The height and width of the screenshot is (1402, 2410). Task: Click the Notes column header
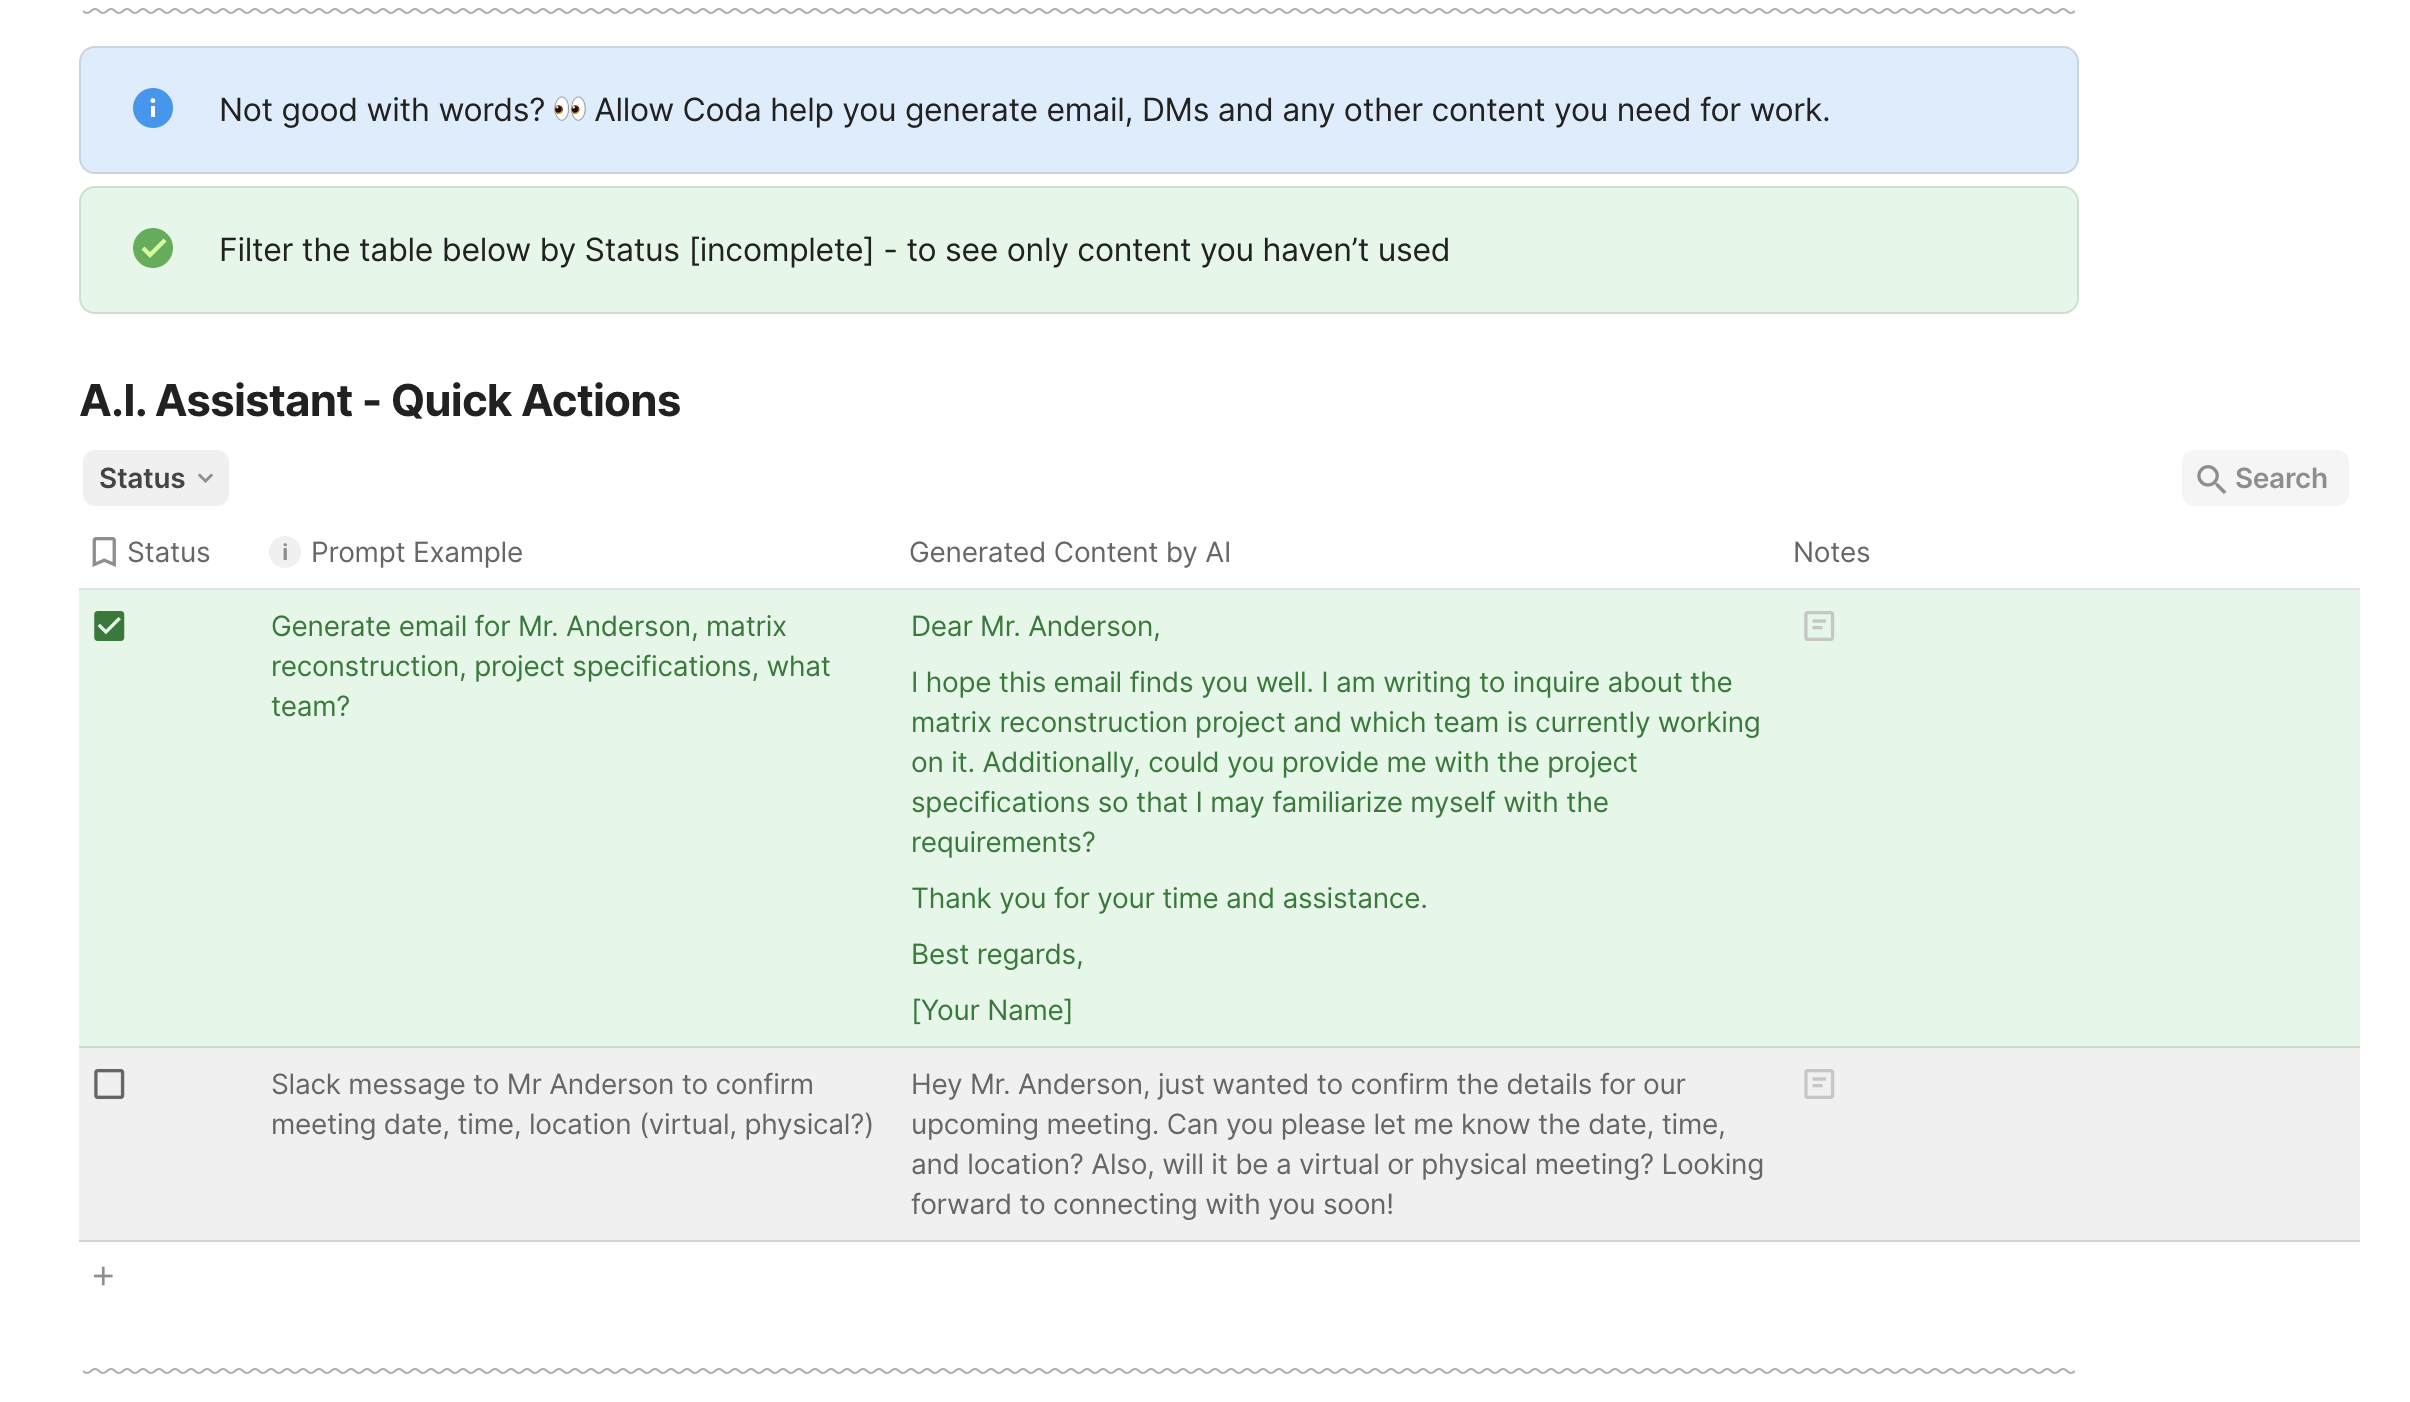(1830, 552)
